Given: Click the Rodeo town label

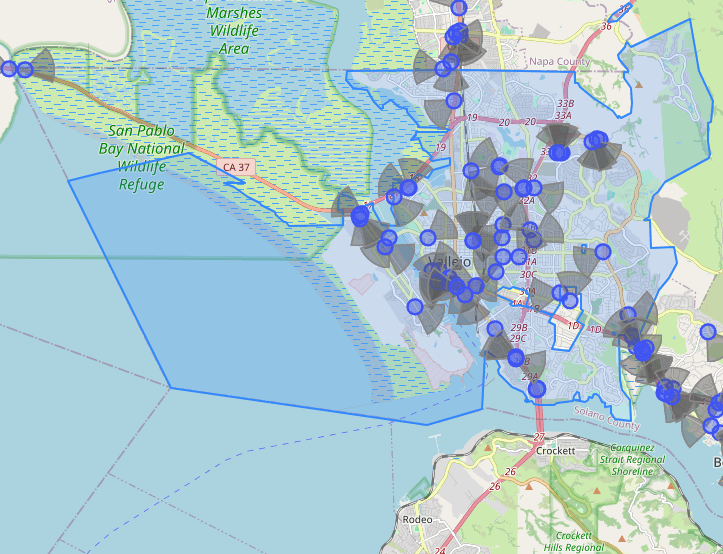Looking at the screenshot, I should (415, 519).
